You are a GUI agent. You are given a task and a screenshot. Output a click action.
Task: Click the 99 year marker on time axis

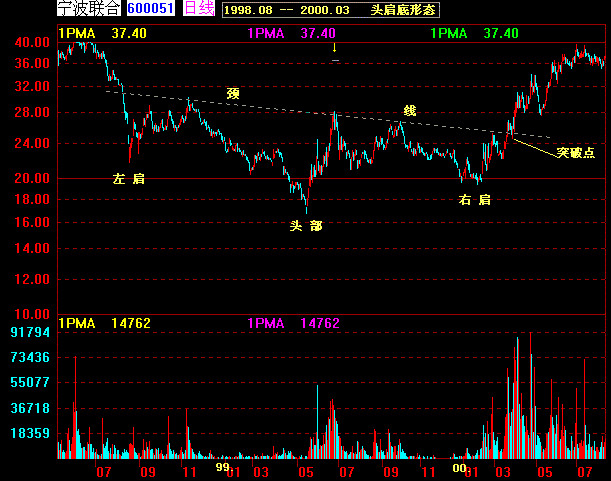click(x=222, y=467)
